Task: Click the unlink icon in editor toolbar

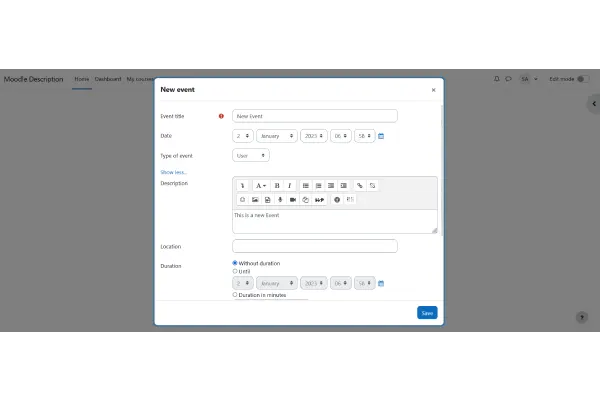Action: tap(373, 185)
